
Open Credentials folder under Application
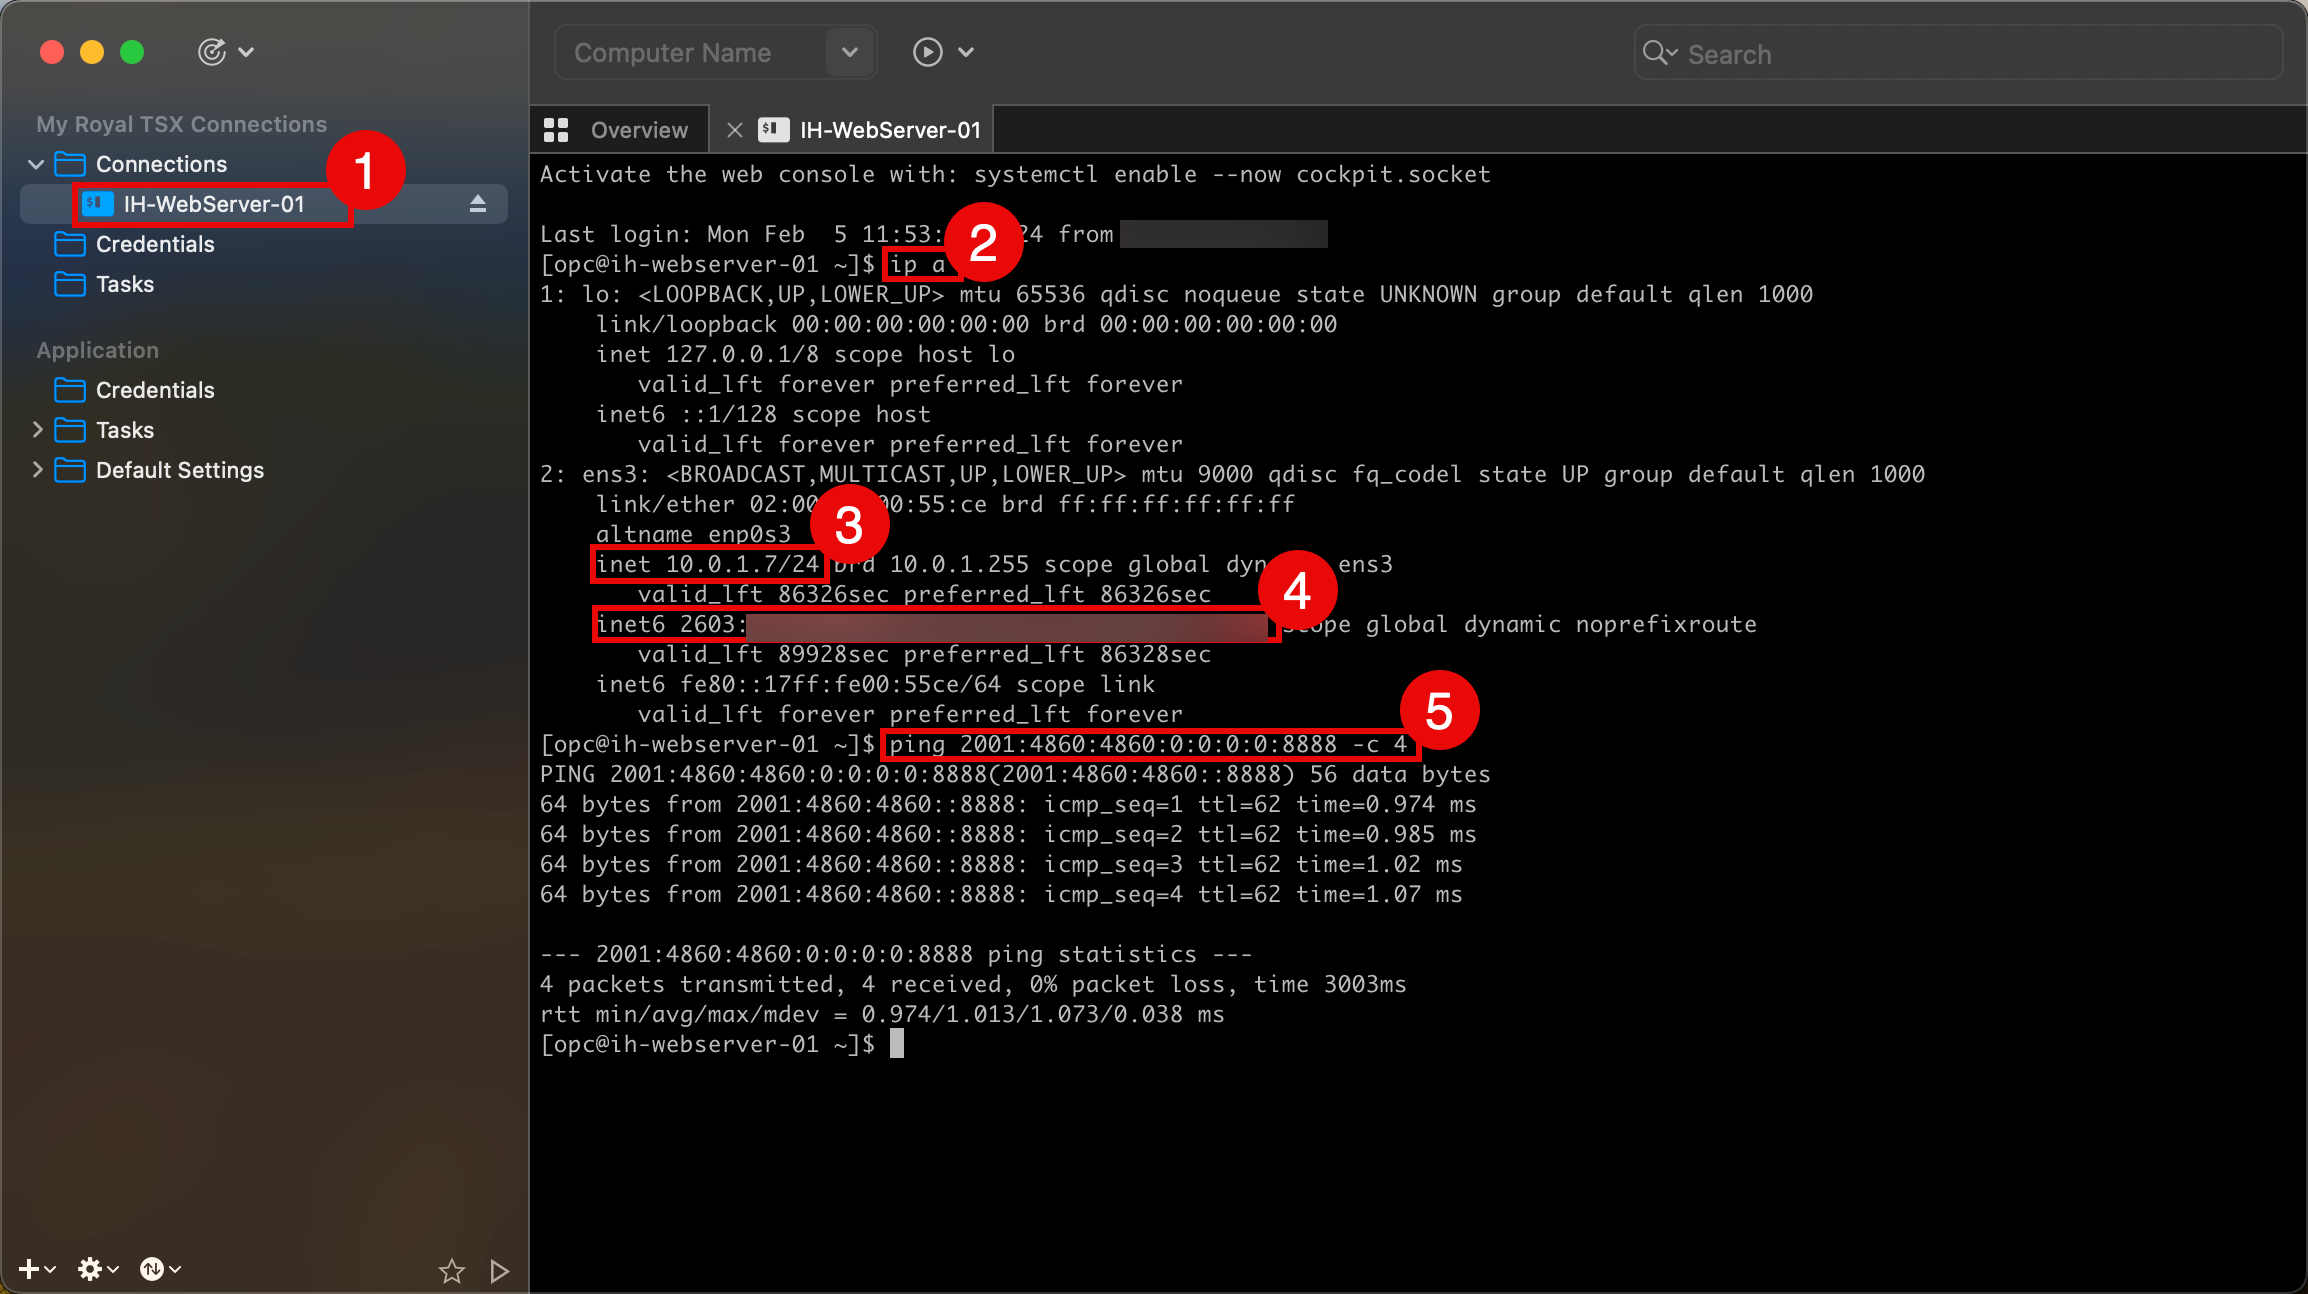pos(155,390)
